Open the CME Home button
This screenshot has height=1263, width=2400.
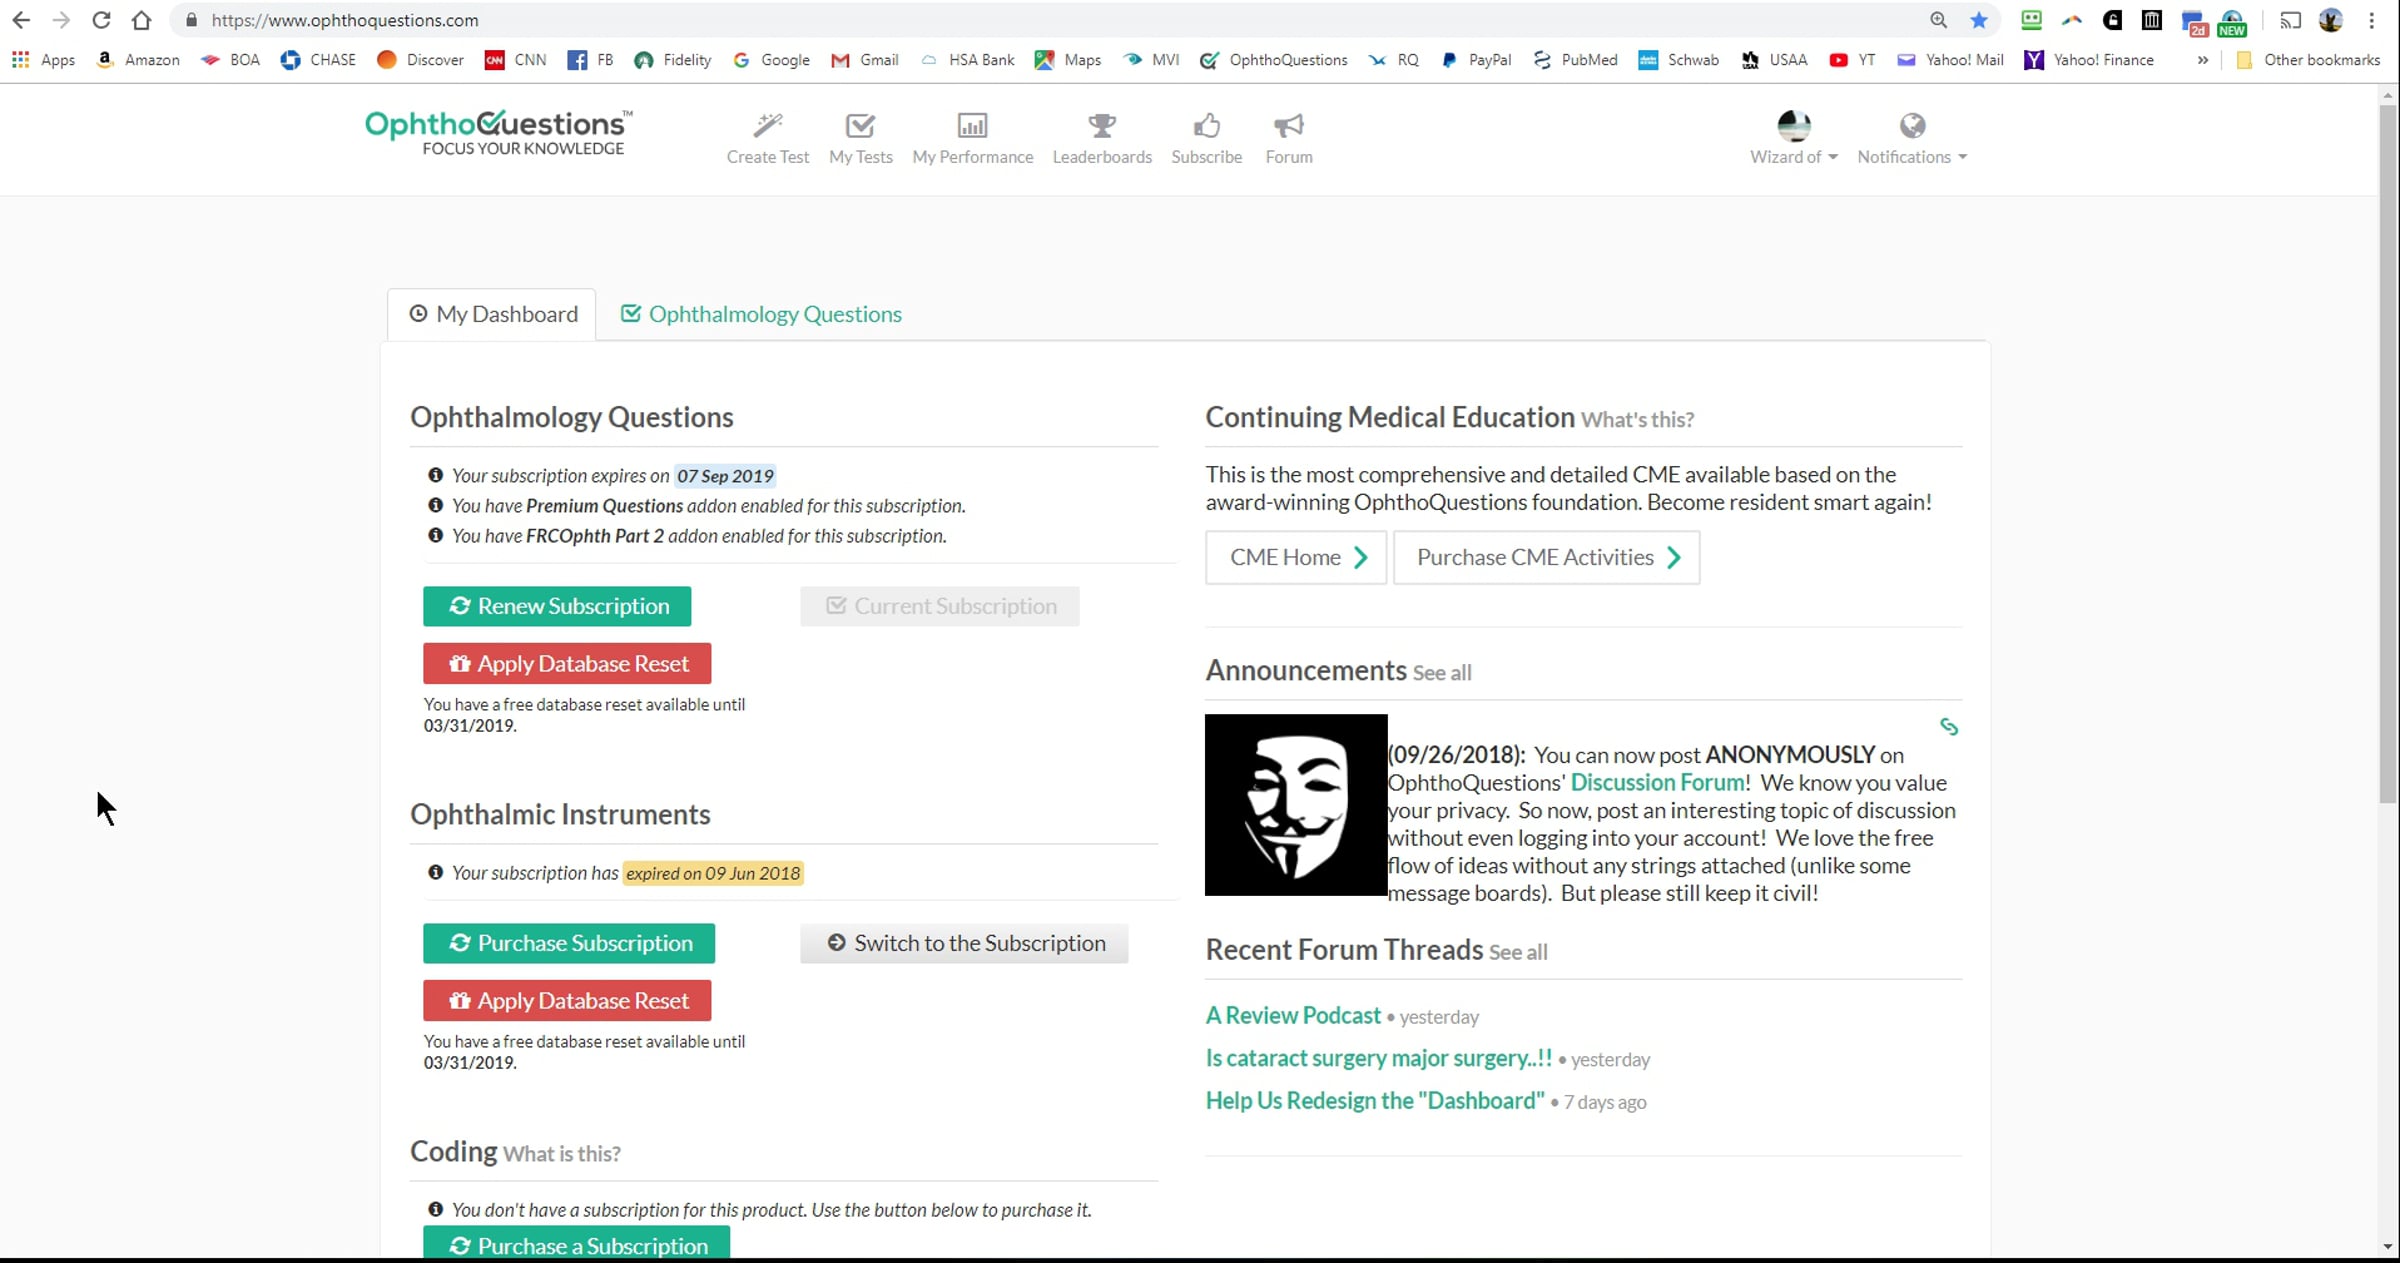coord(1296,557)
